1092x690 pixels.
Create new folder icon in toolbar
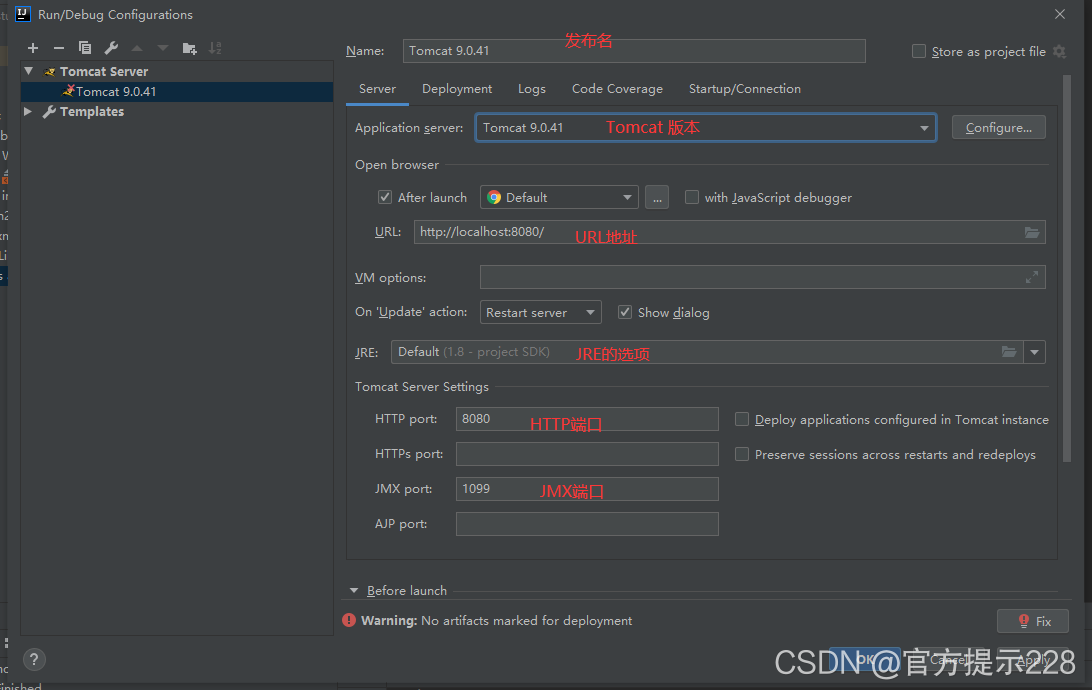pyautogui.click(x=189, y=48)
